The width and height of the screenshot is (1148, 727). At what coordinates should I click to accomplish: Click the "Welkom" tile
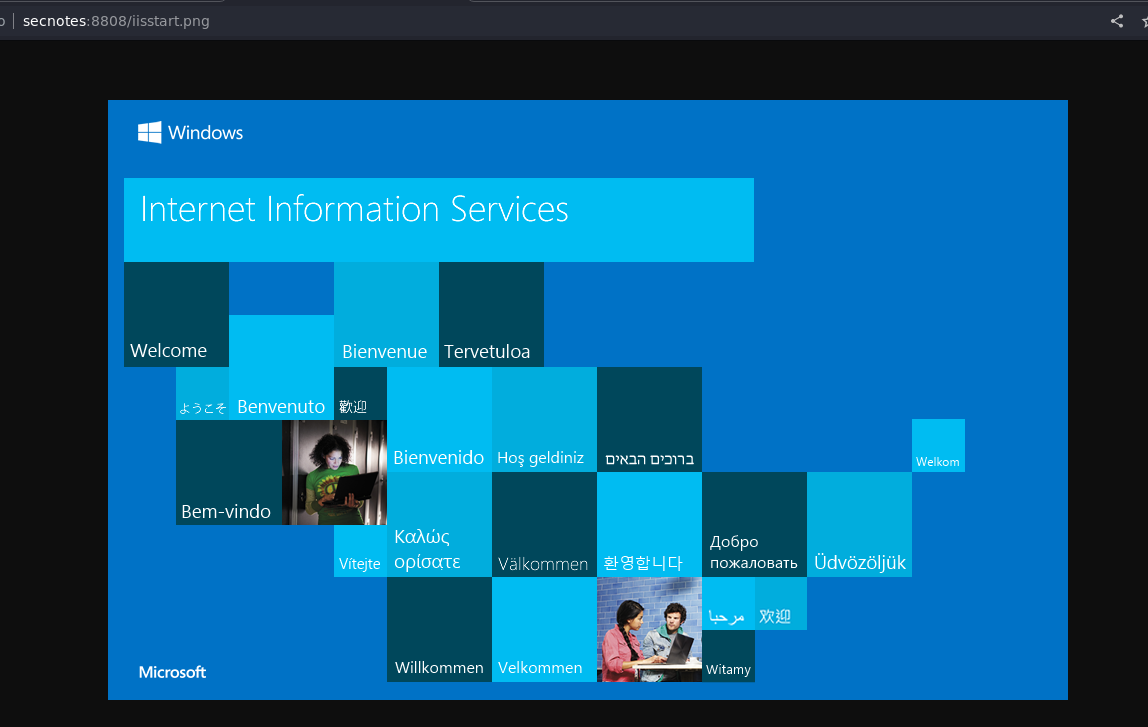click(x=938, y=445)
